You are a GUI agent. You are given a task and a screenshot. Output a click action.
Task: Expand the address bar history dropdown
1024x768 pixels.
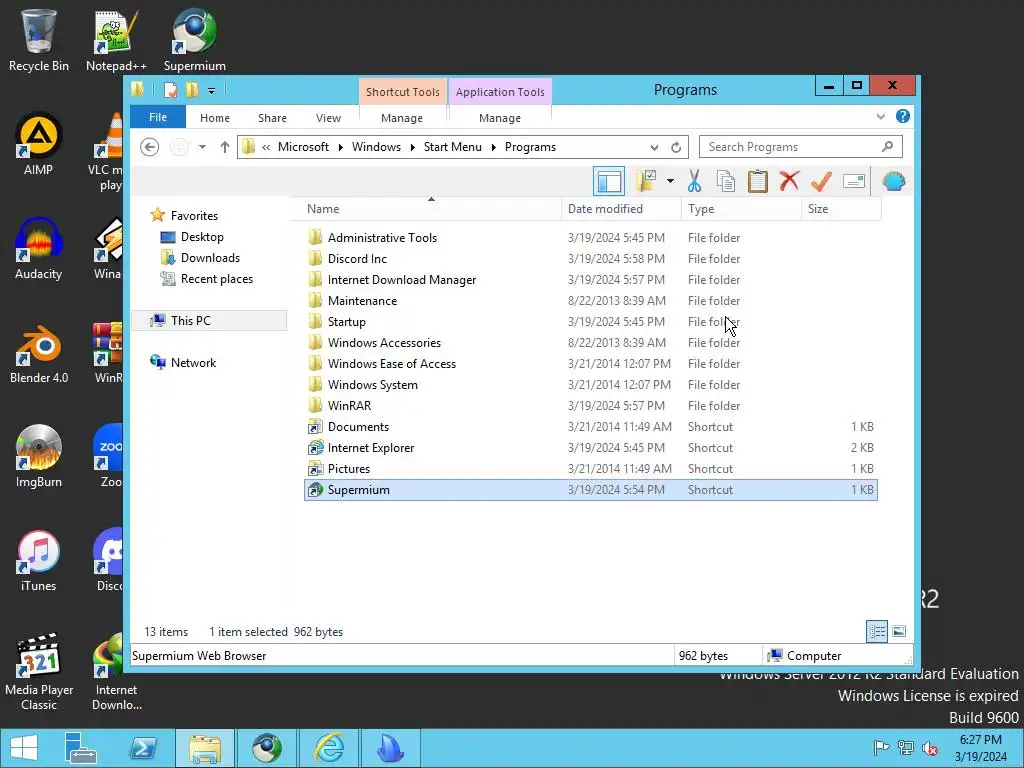pos(654,148)
